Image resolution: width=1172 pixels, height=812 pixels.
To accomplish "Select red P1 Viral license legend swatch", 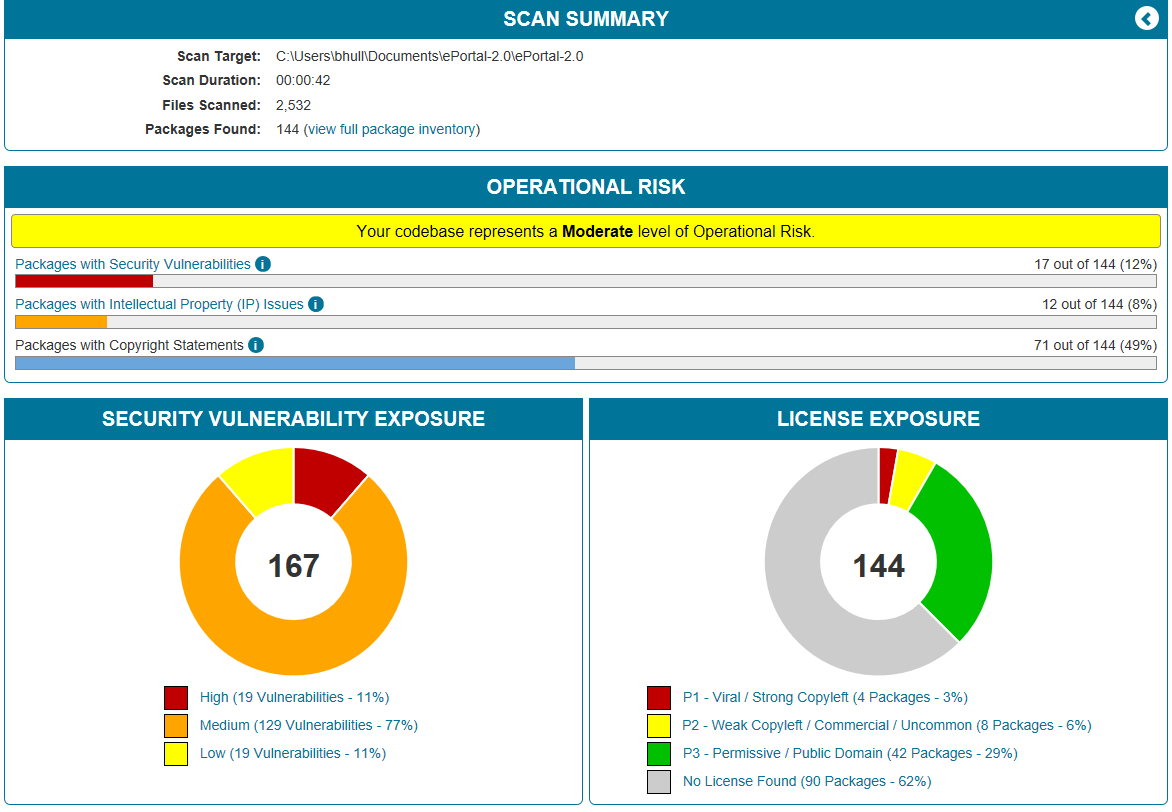I will click(x=659, y=698).
